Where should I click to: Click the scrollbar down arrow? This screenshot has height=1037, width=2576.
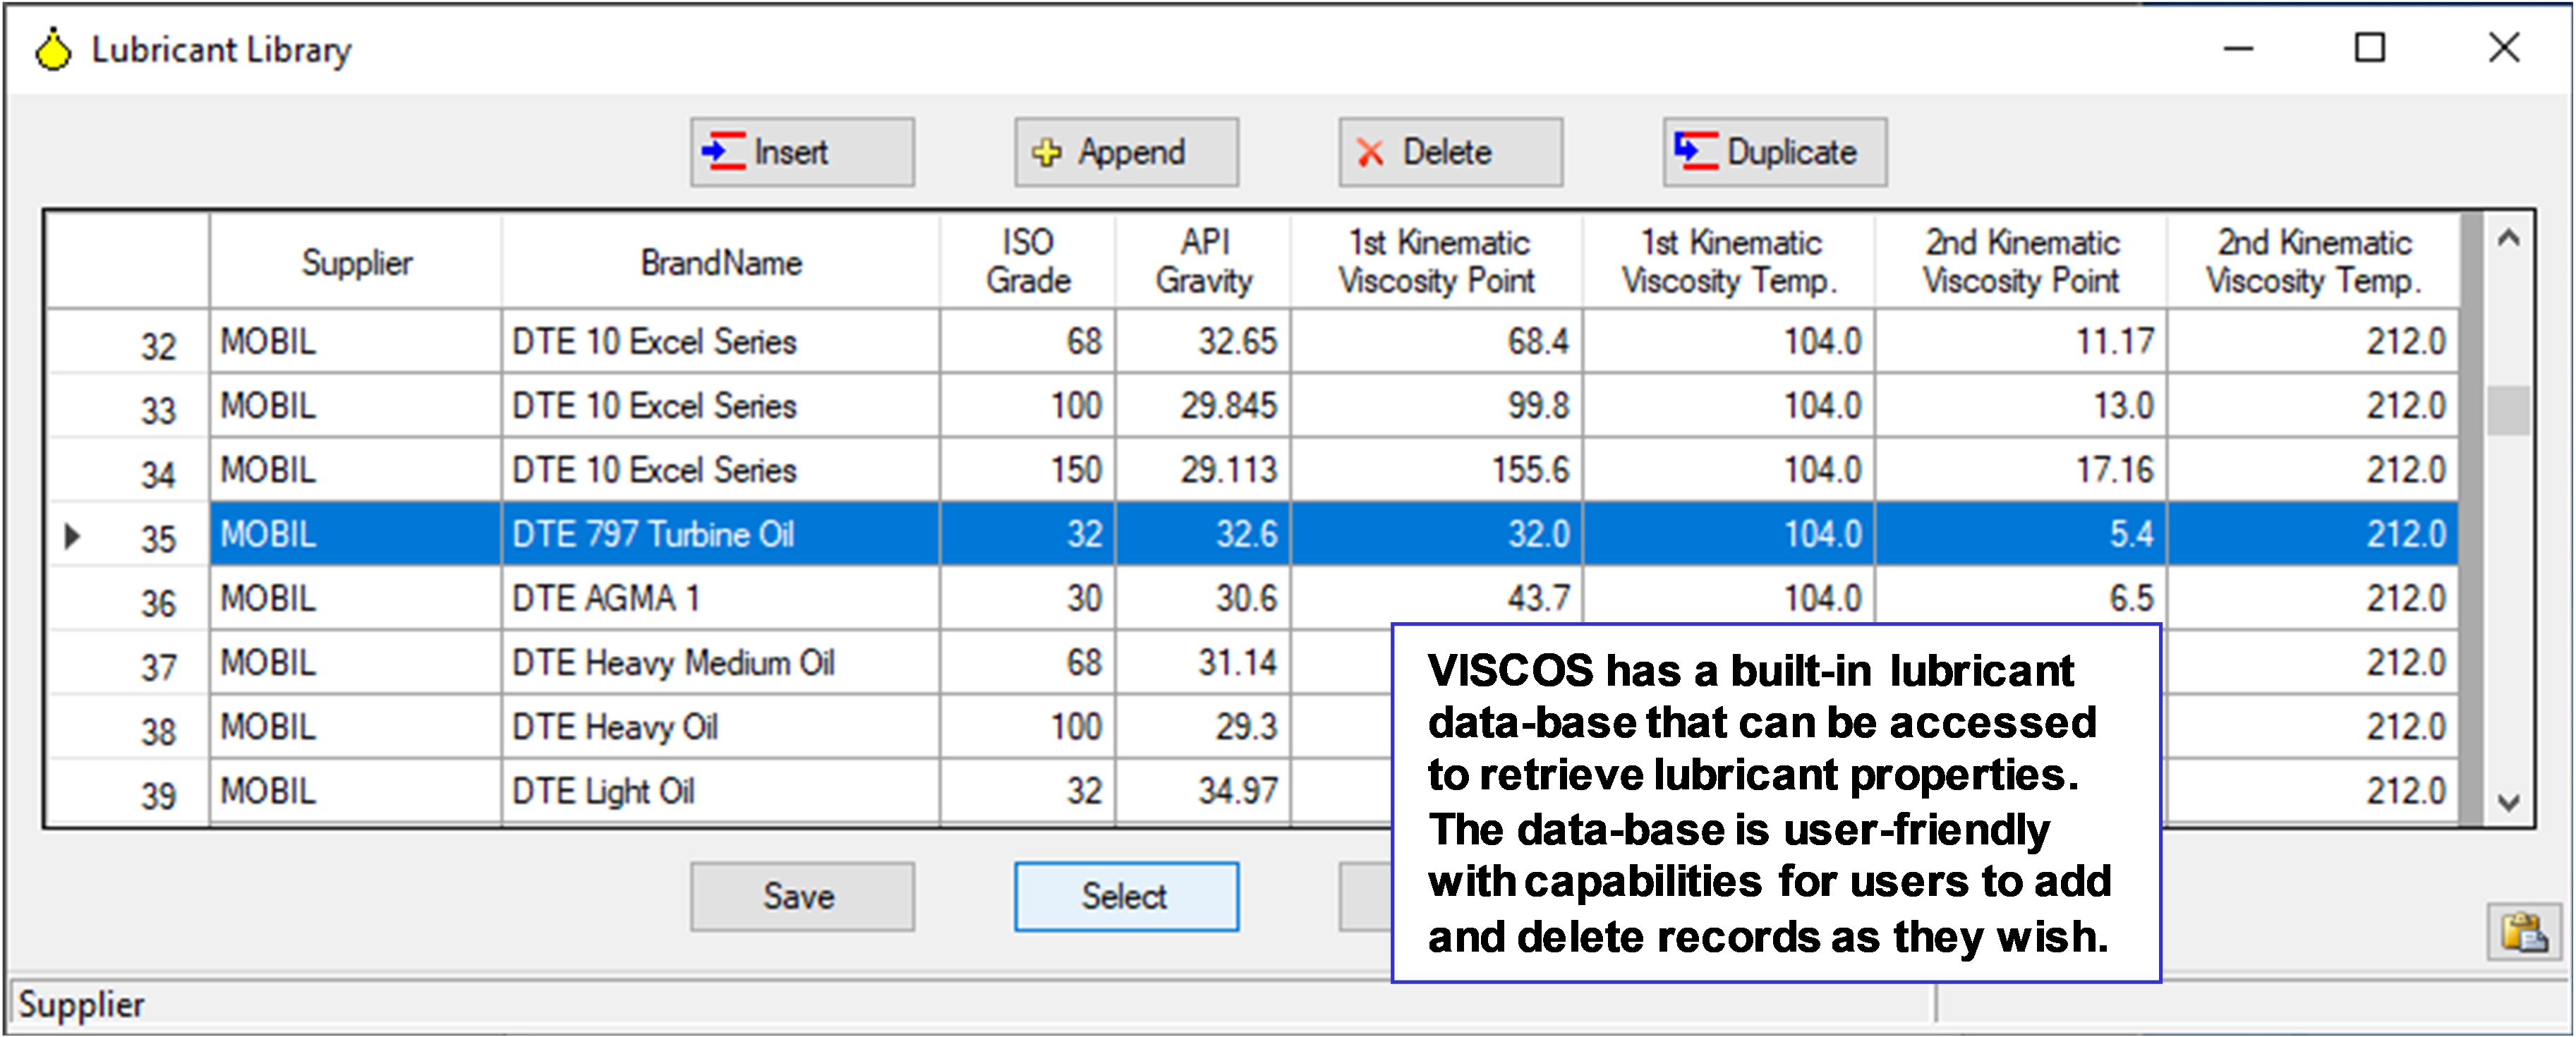[2508, 801]
